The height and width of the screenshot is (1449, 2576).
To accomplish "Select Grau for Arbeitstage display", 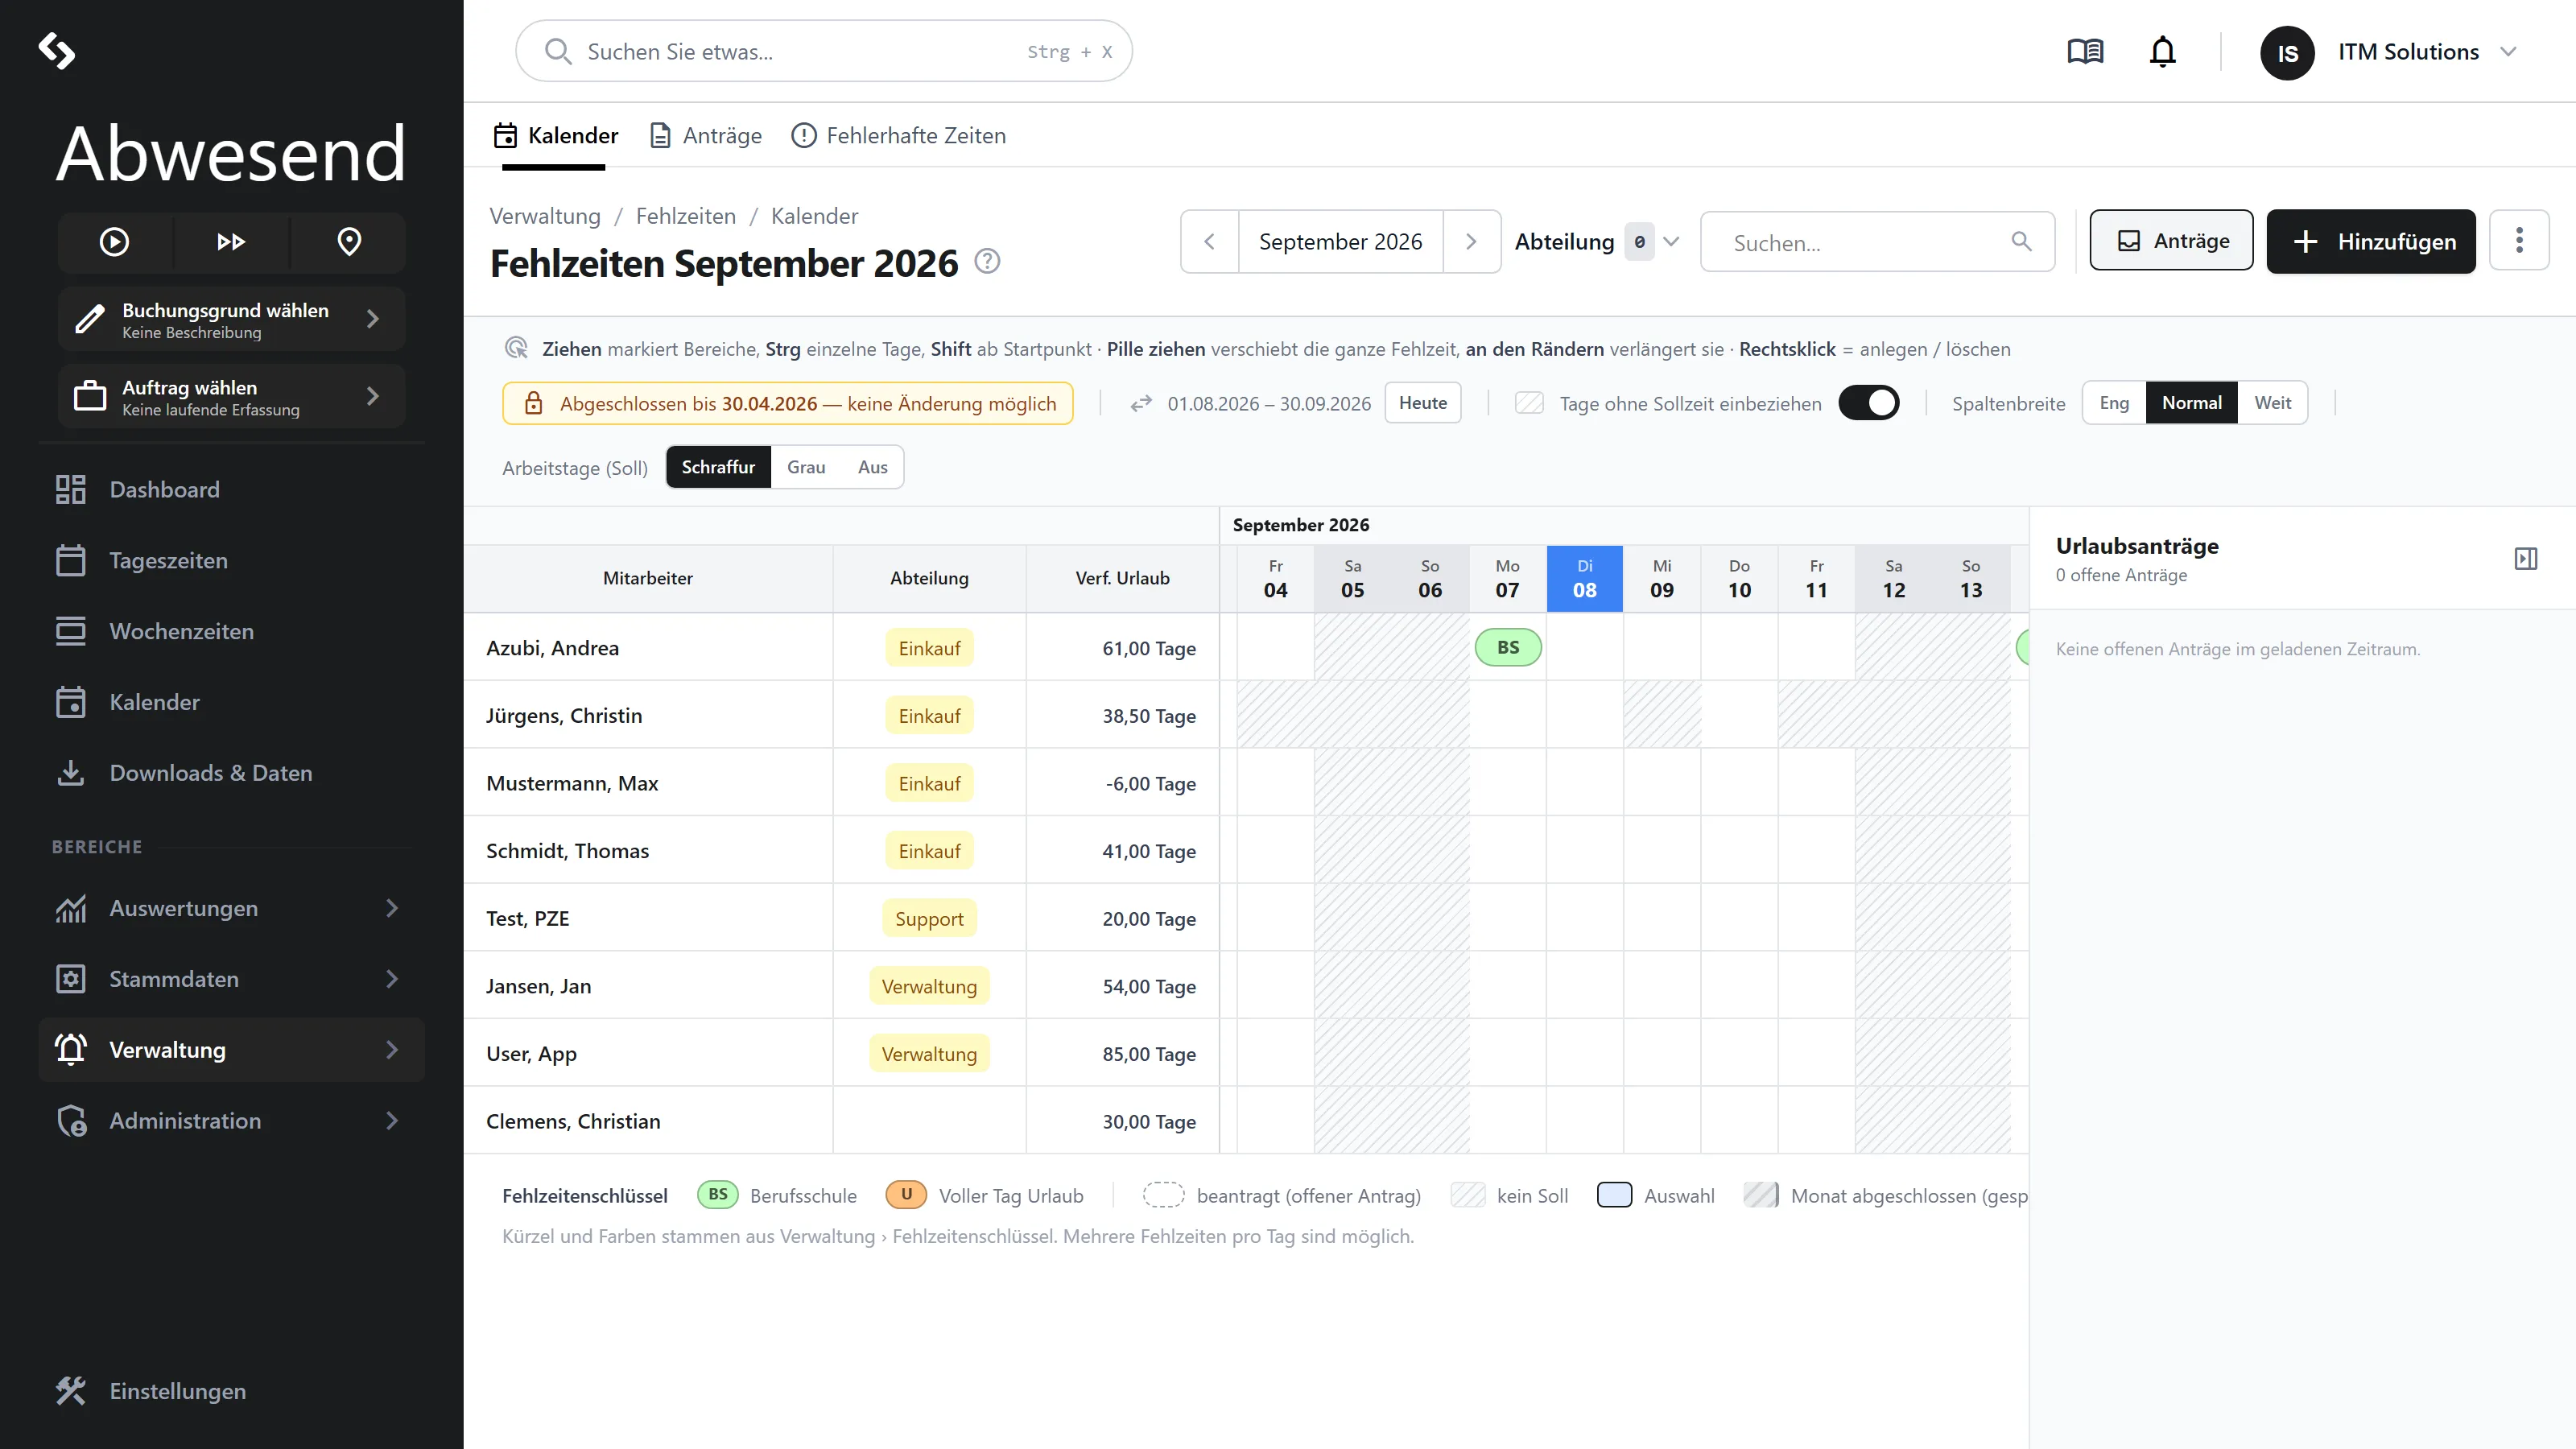I will pyautogui.click(x=806, y=467).
